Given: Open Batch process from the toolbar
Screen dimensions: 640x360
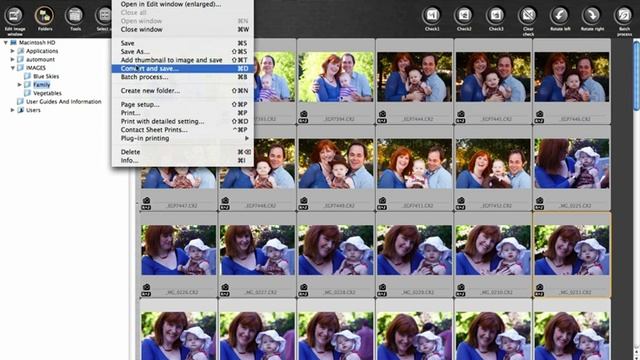Looking at the screenshot, I should point(624,16).
